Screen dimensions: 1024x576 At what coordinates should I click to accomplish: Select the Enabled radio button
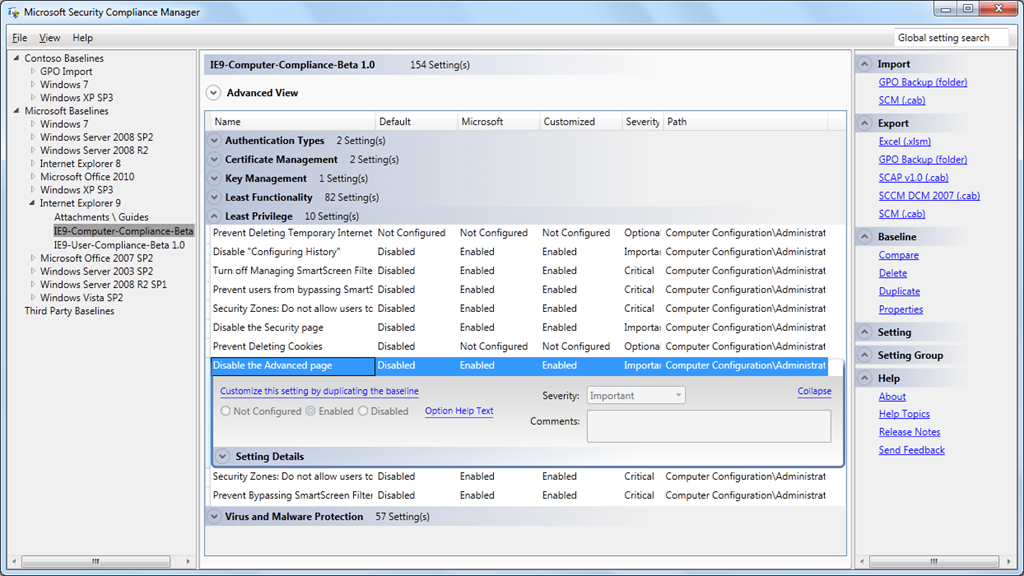coord(311,411)
